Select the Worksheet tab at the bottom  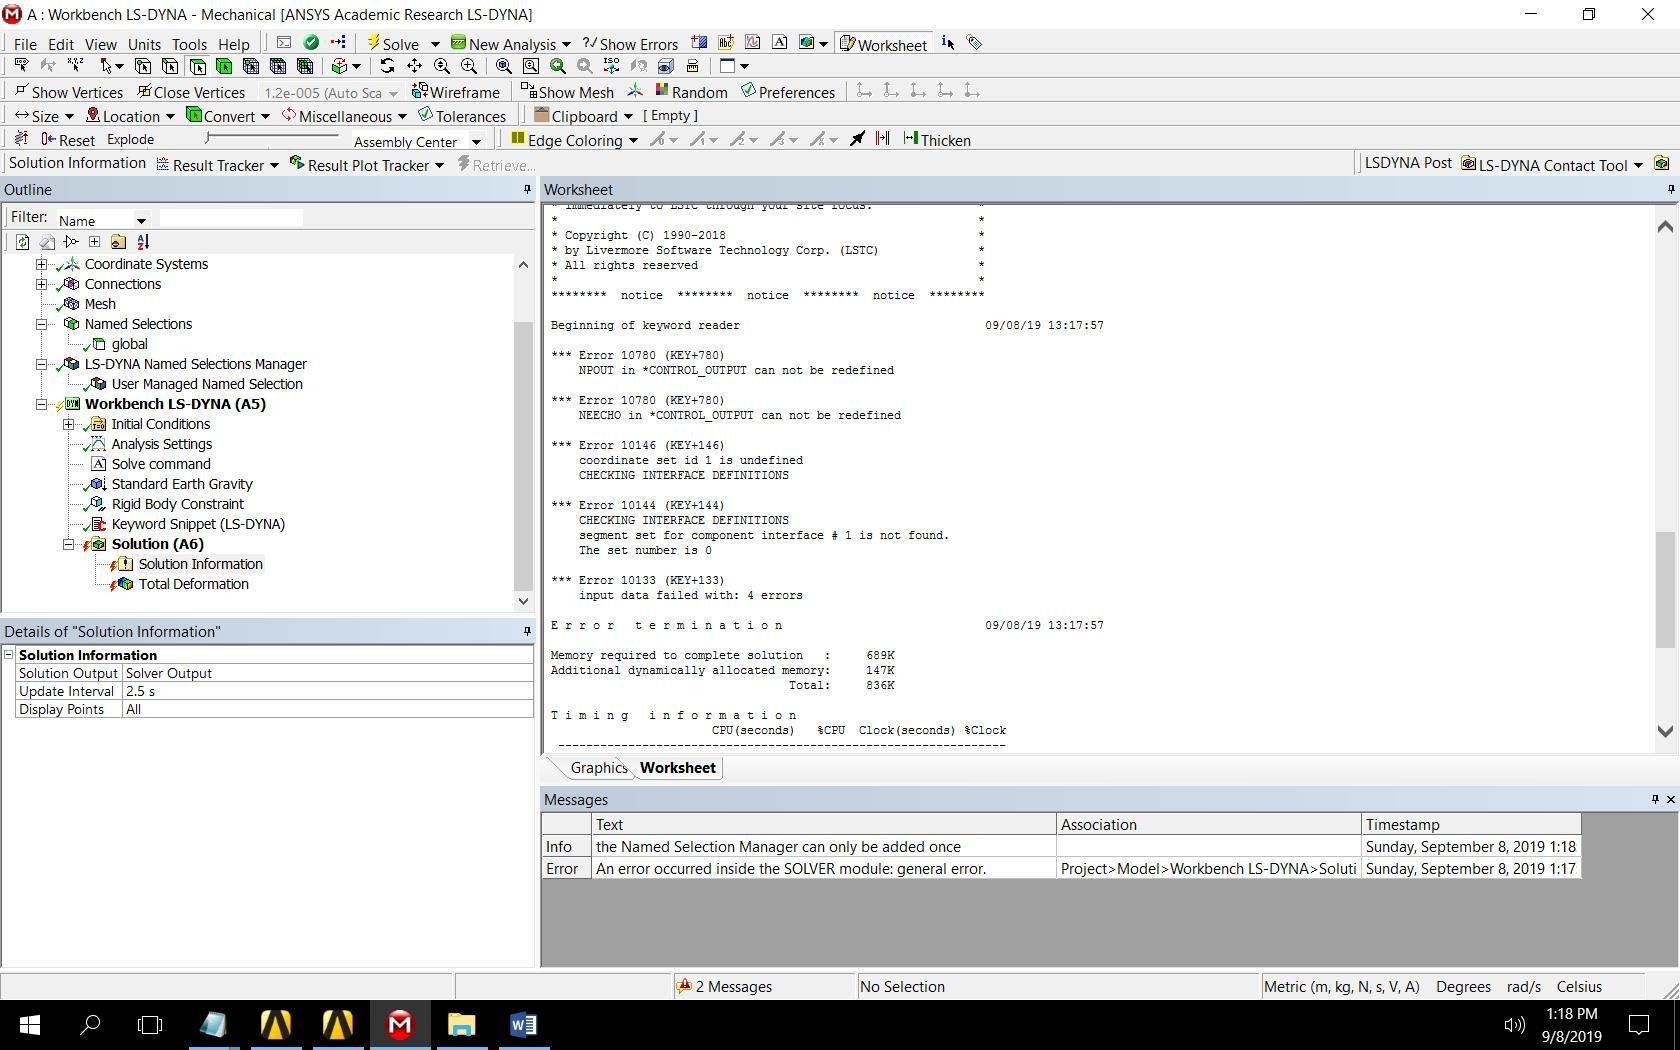tap(678, 767)
